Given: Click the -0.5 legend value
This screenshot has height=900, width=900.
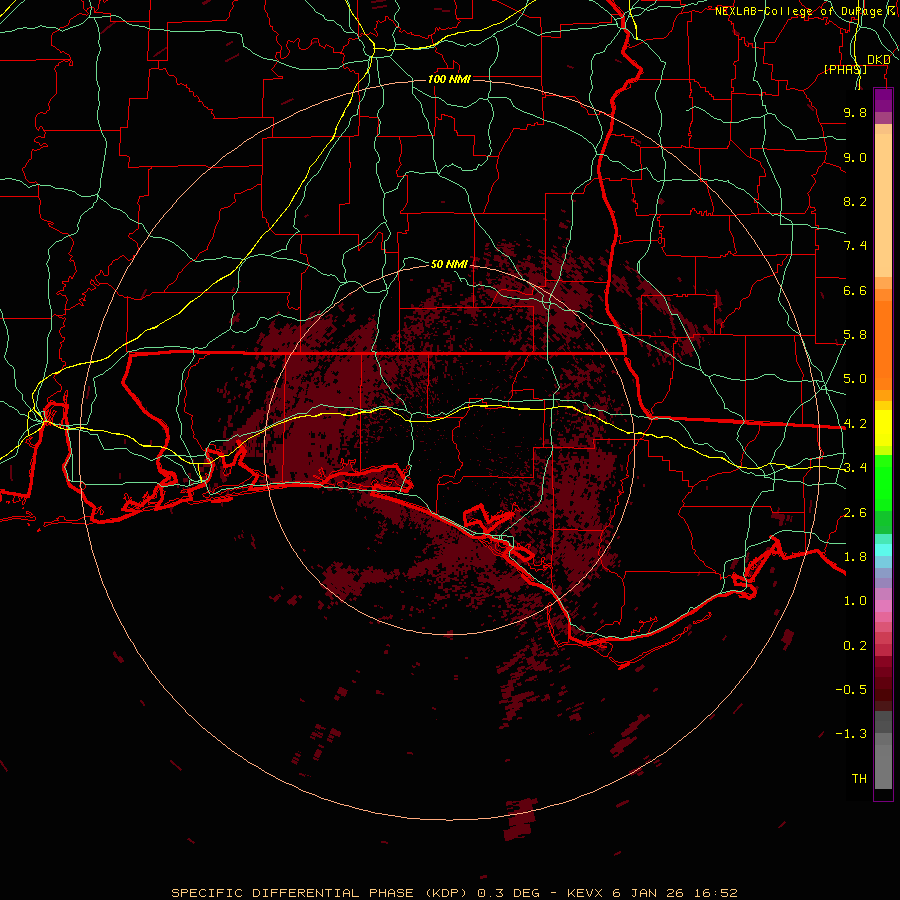Looking at the screenshot, I should 851,690.
